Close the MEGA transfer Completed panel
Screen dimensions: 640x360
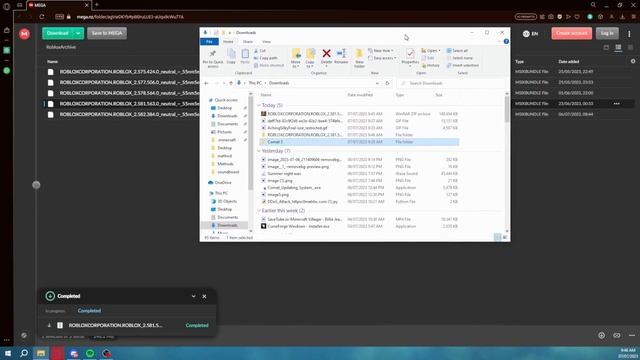coord(204,296)
